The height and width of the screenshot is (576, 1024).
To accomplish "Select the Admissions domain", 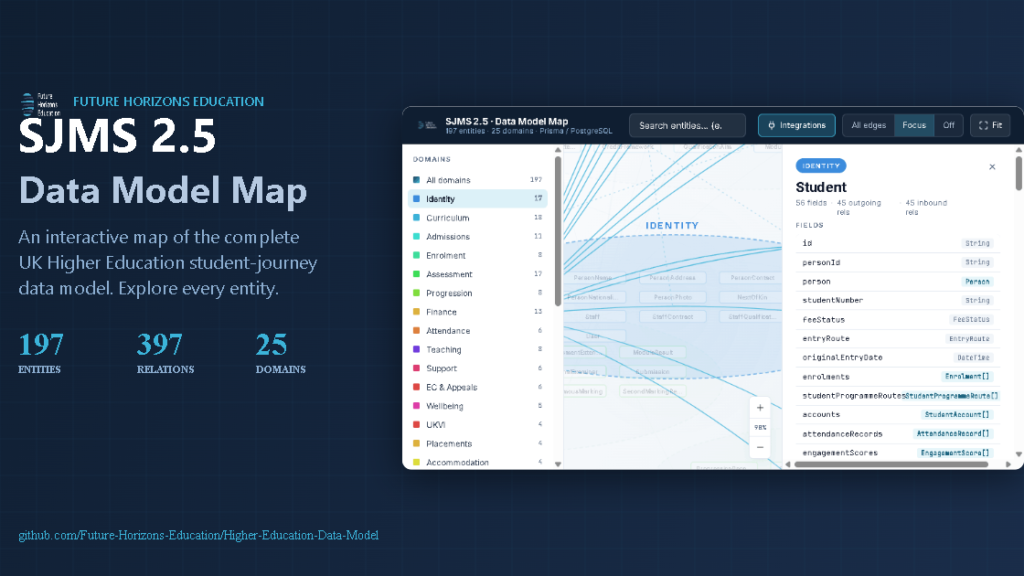I will 477,236.
